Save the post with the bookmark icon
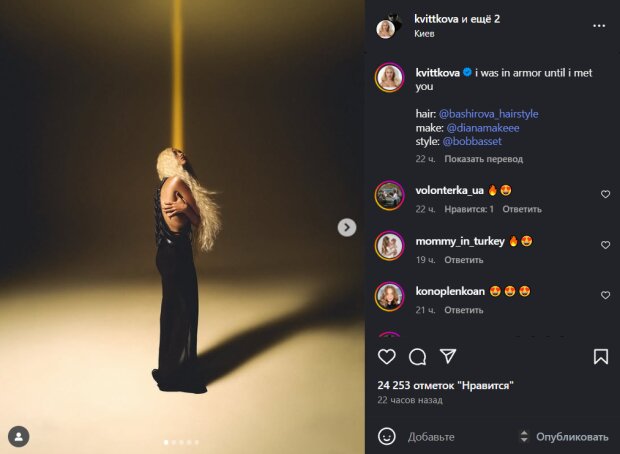620x454 pixels. click(601, 357)
